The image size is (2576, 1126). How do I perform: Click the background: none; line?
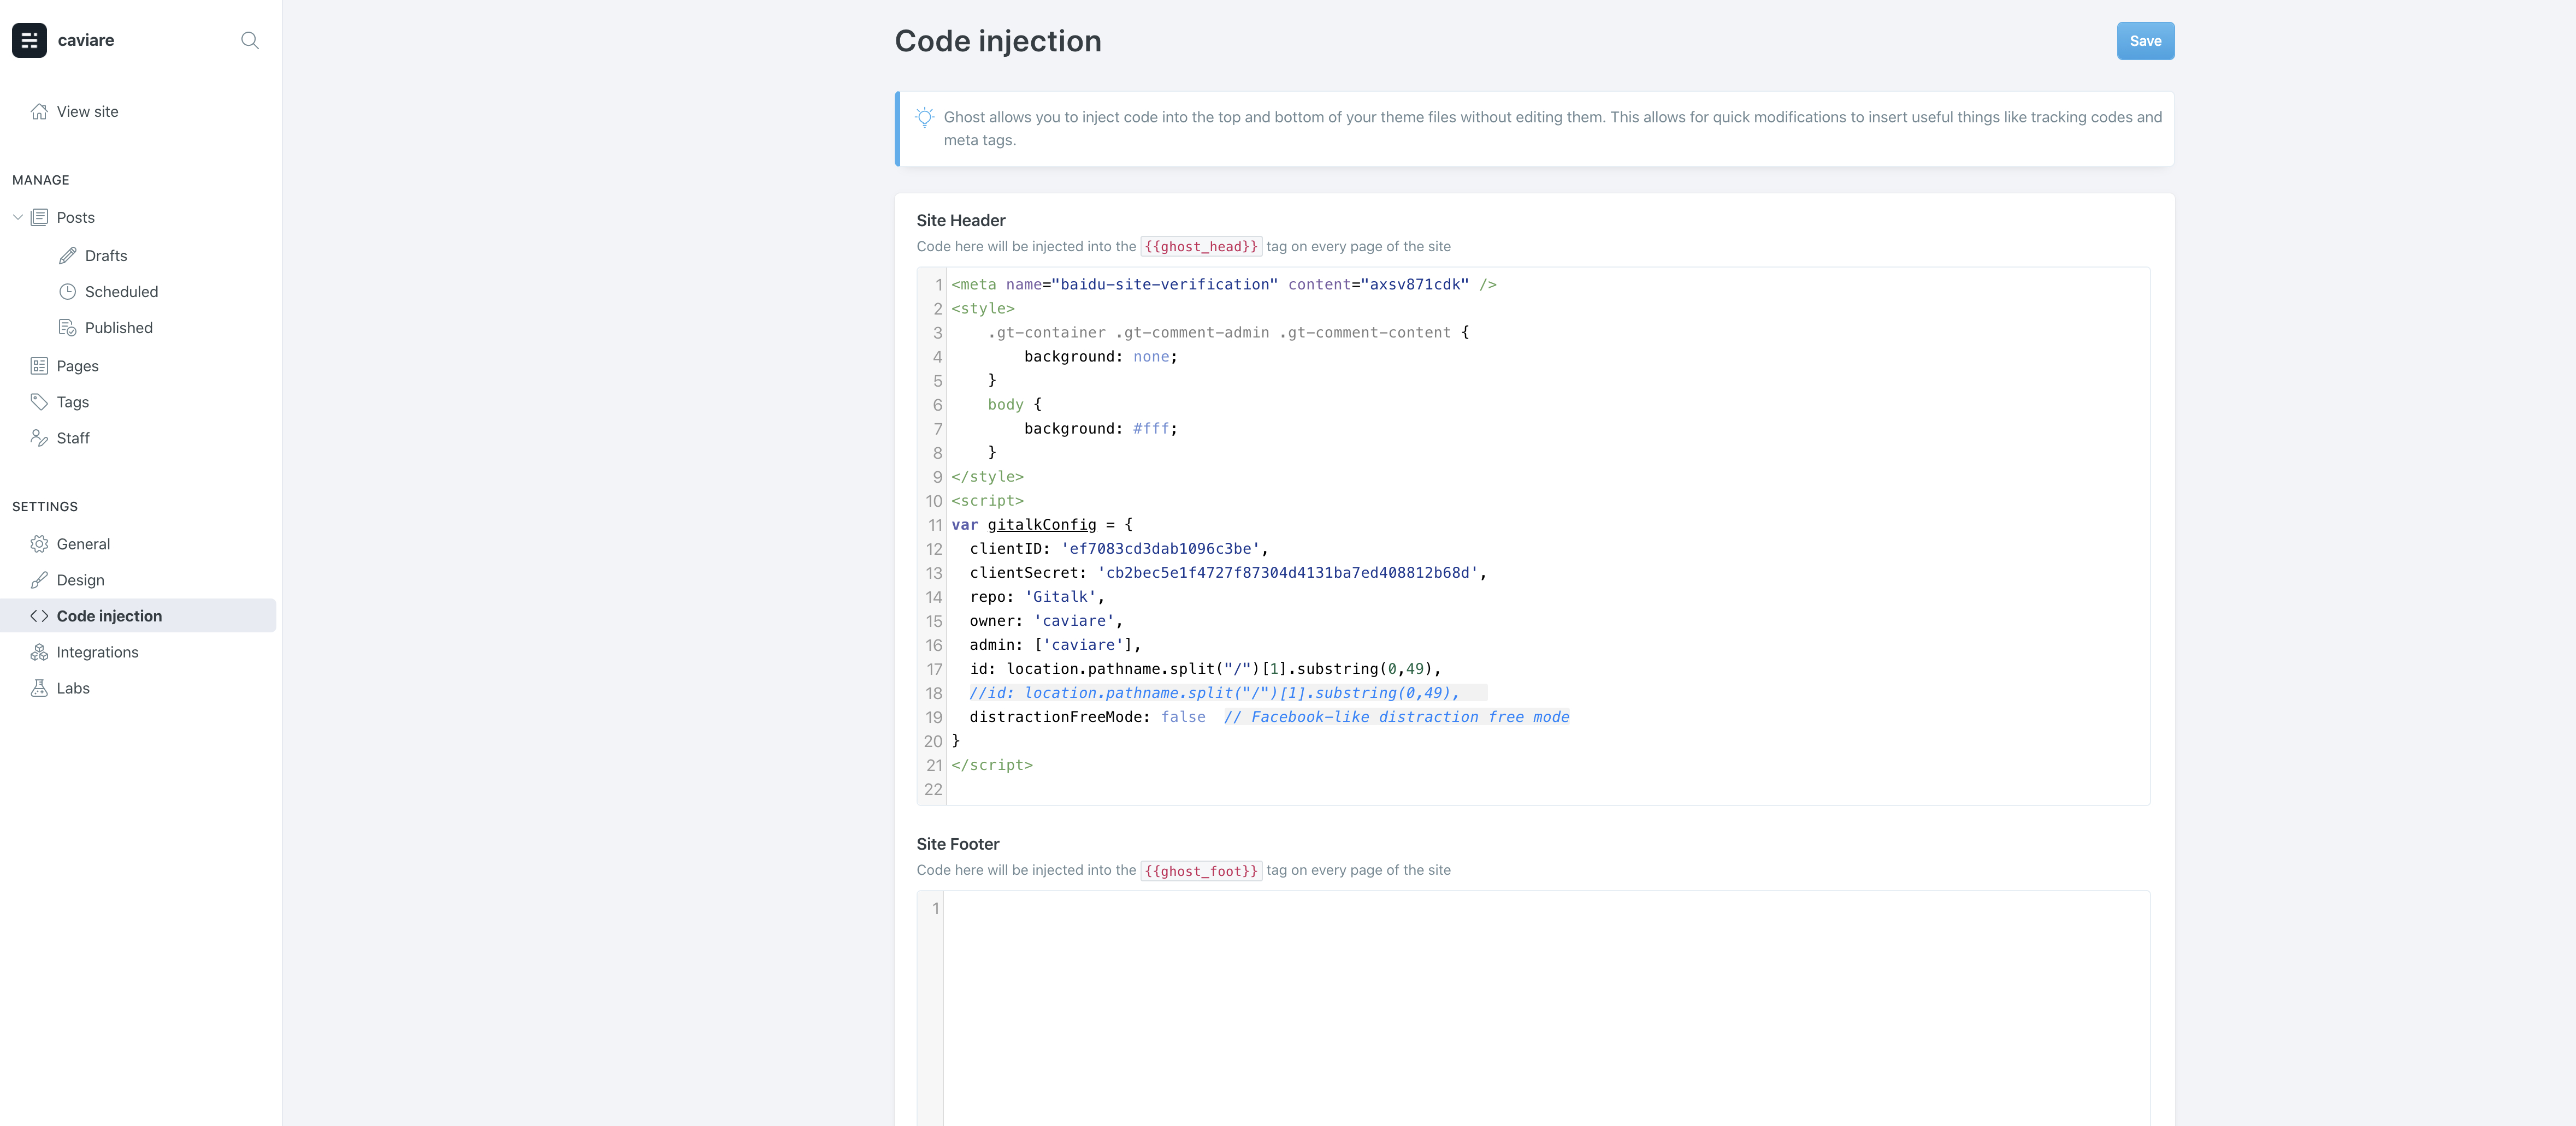[1100, 356]
